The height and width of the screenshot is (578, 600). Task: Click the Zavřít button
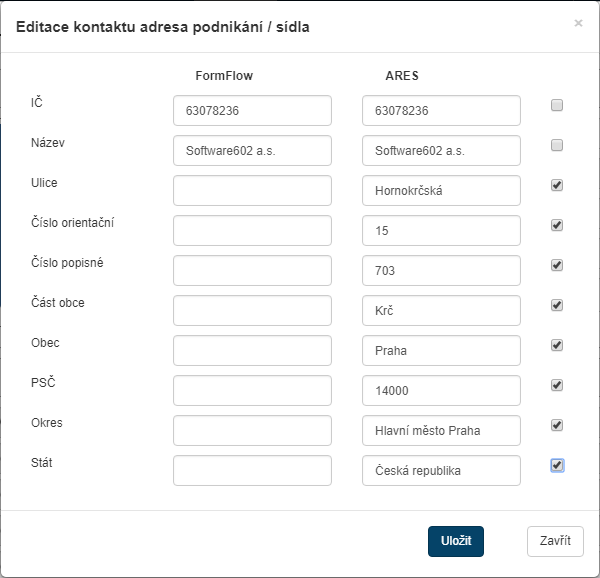point(555,541)
